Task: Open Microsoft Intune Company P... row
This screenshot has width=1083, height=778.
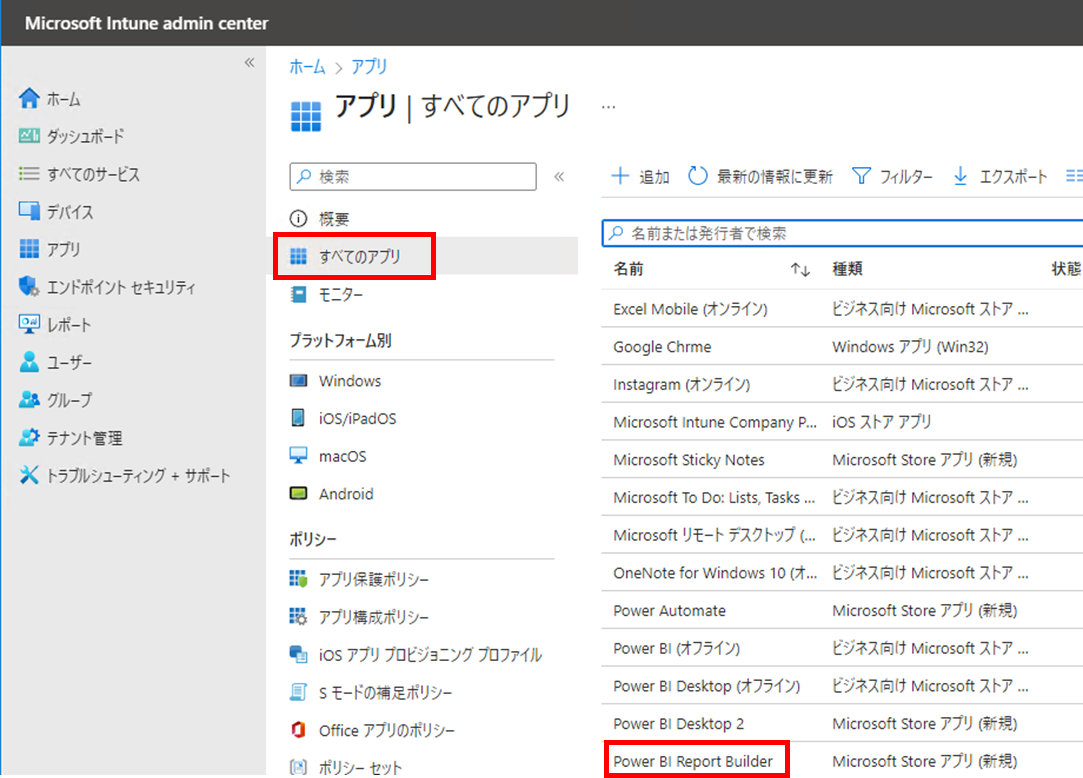Action: click(714, 422)
